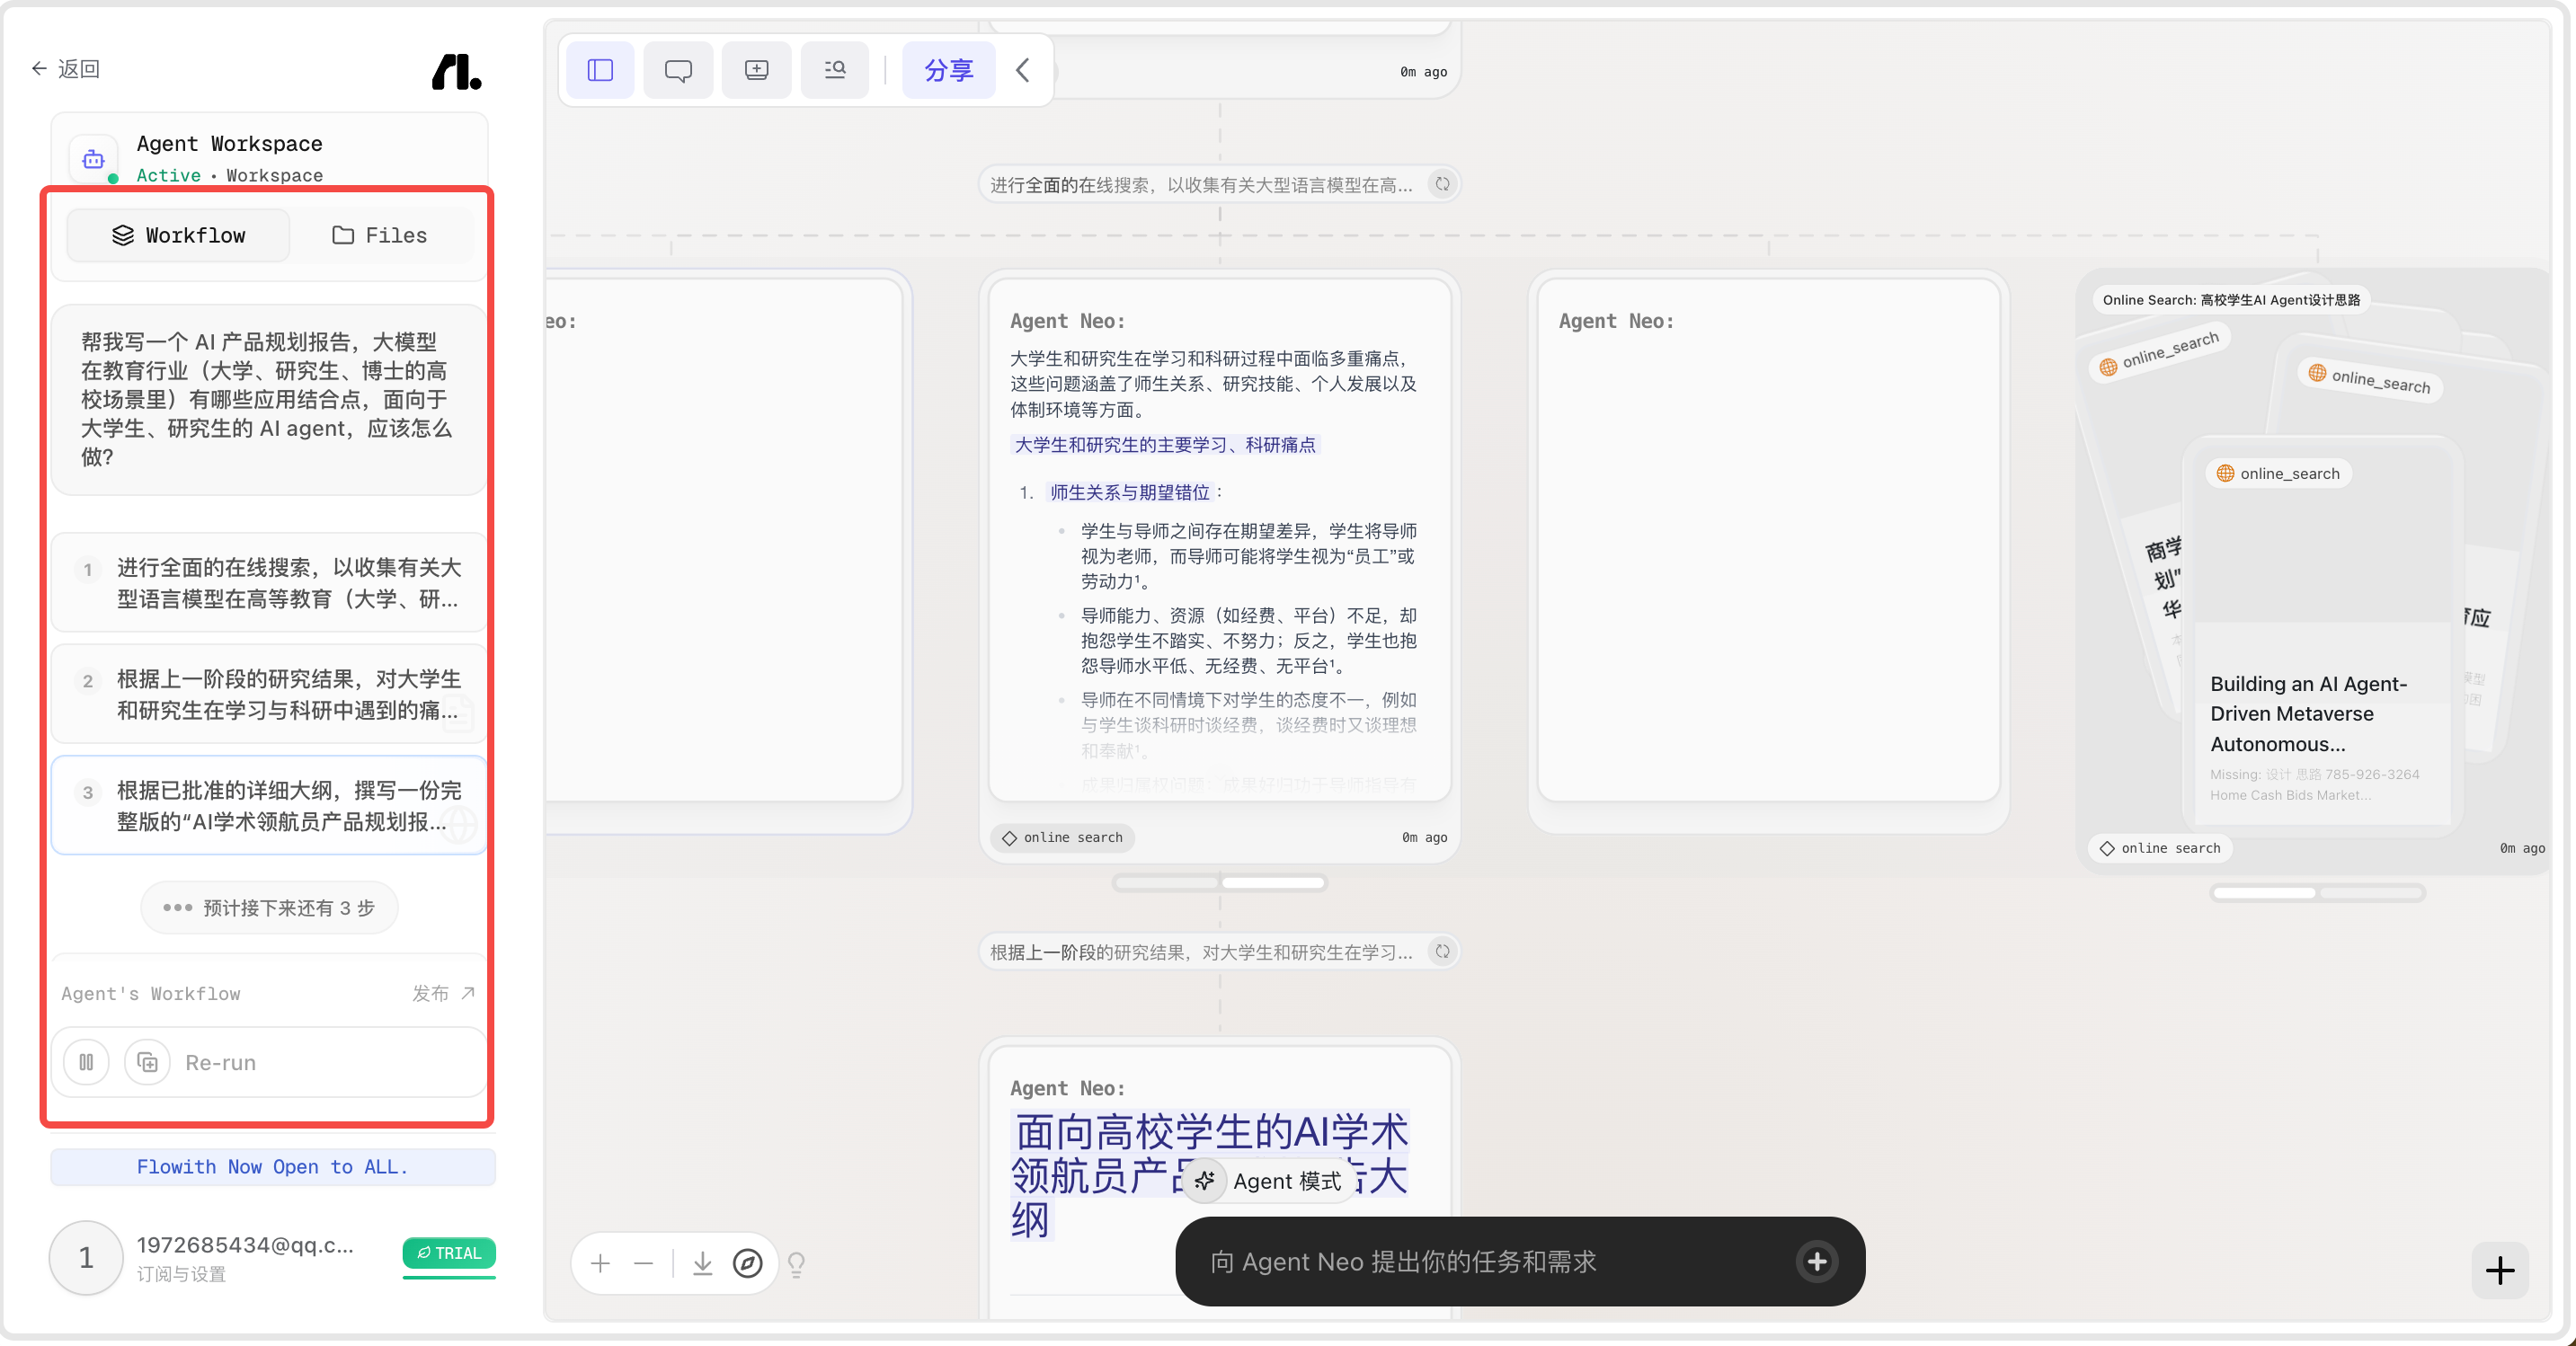
Task: Pause the agent workflow run
Action: [x=86, y=1062]
